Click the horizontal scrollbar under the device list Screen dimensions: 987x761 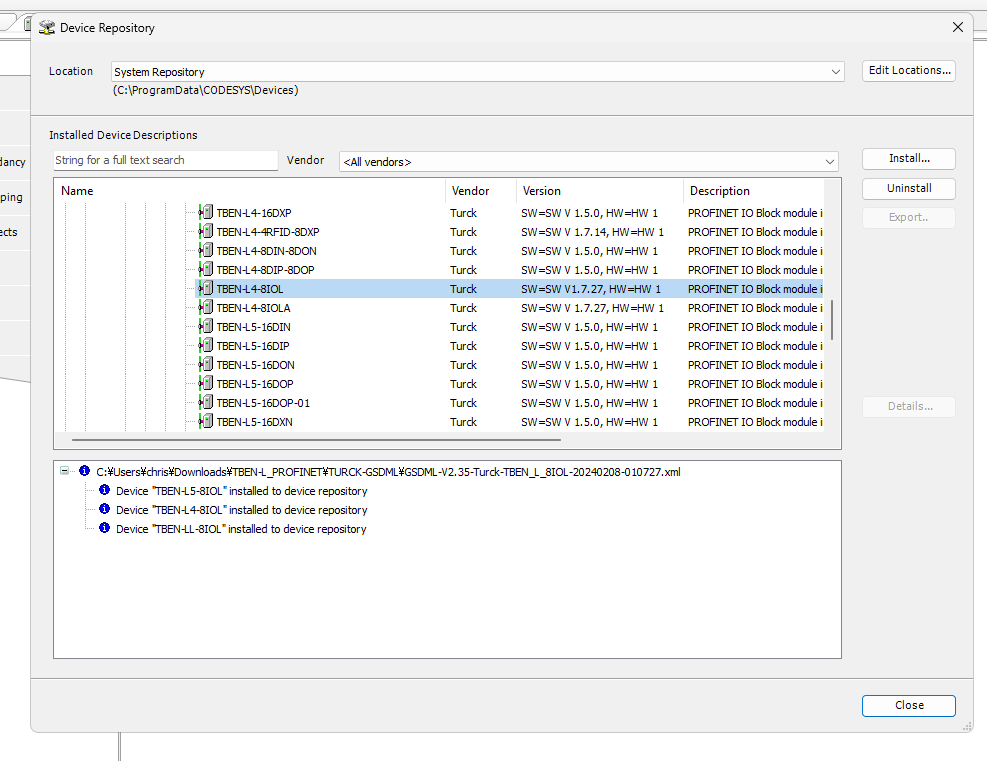pos(316,440)
